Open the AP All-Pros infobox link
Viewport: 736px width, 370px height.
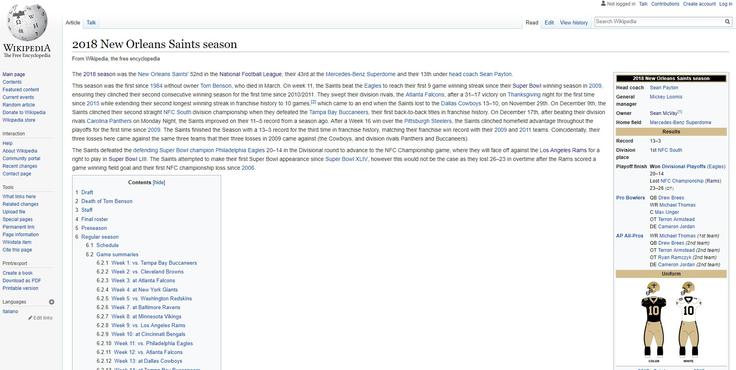[629, 236]
